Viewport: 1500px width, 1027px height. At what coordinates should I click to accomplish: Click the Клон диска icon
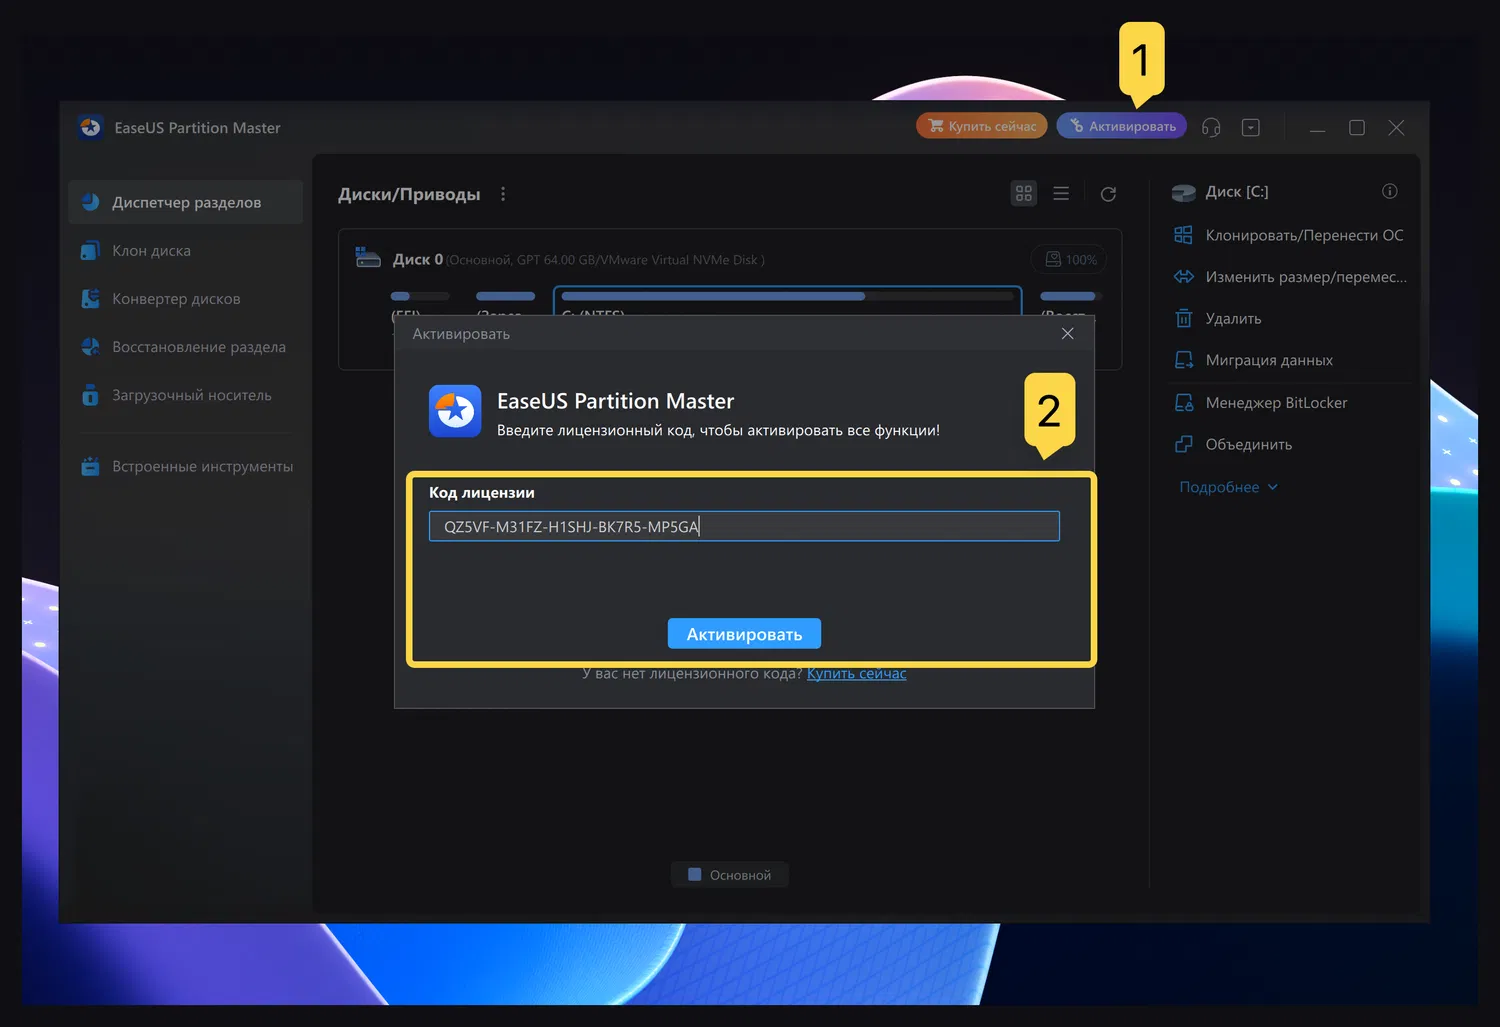90,250
